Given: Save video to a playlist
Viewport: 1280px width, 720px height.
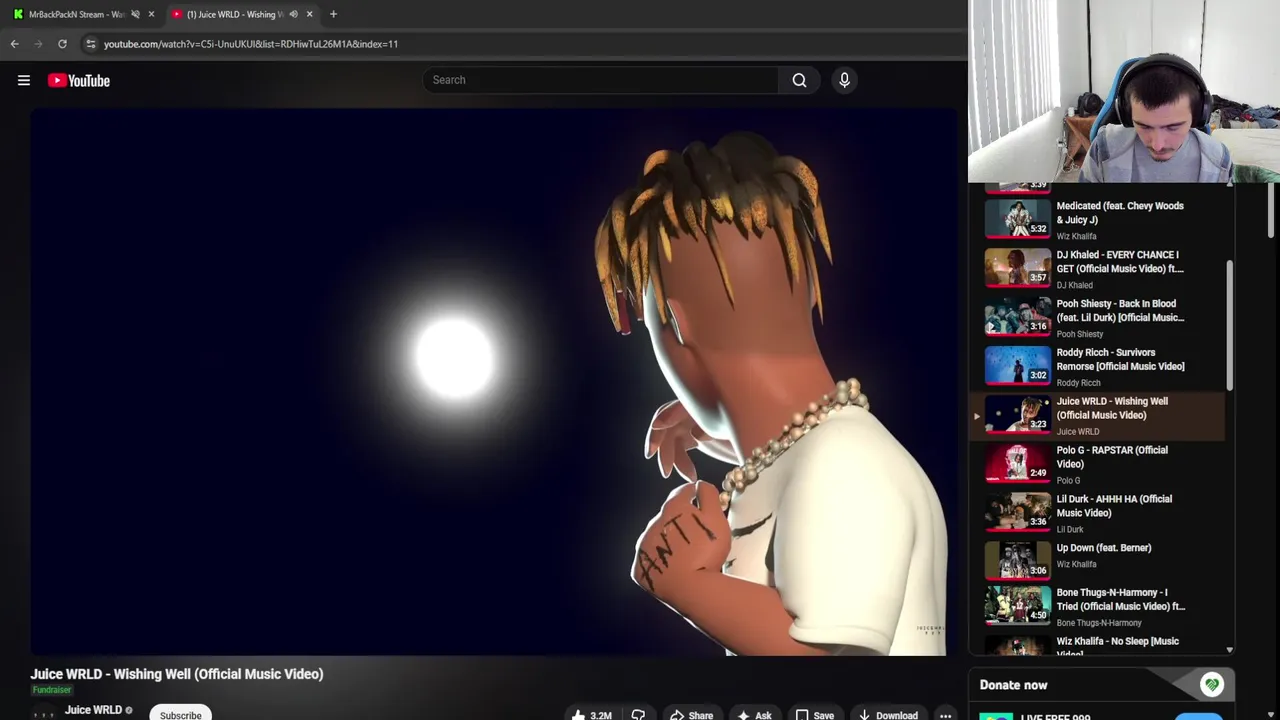Looking at the screenshot, I should [814, 715].
